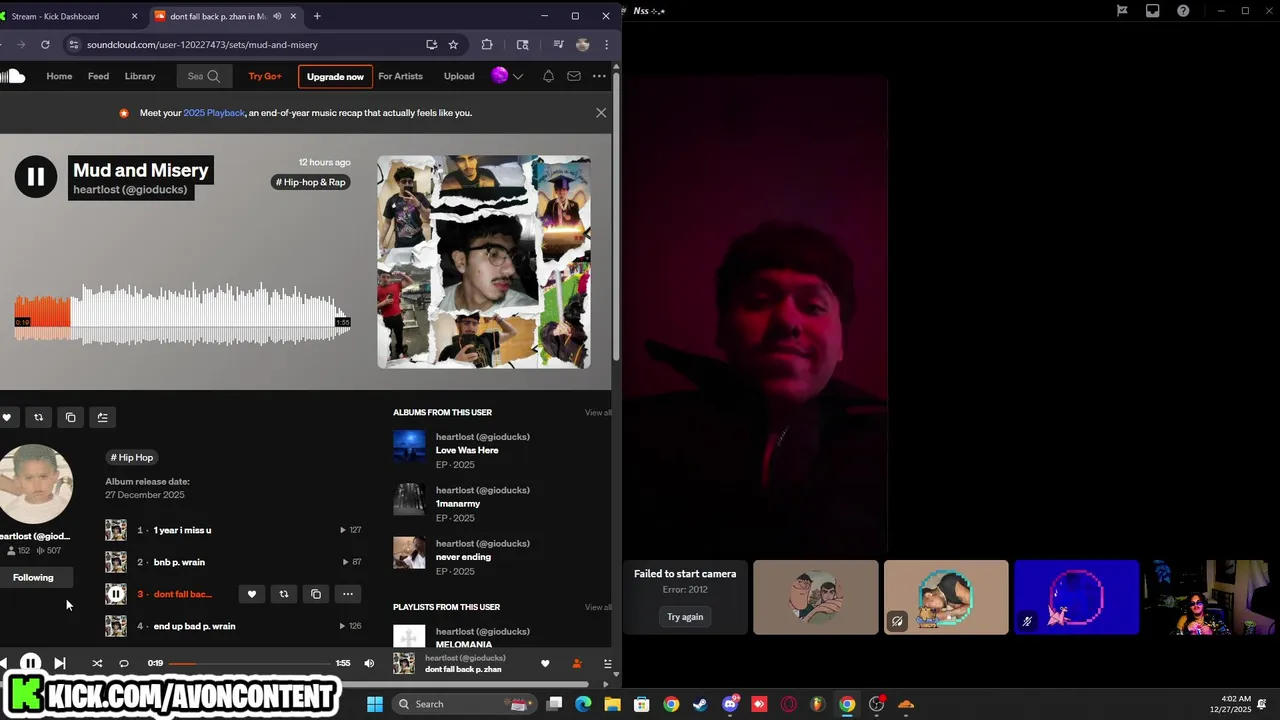Open the Discord inbox icon
This screenshot has height=720, width=1280.
coord(1153,11)
